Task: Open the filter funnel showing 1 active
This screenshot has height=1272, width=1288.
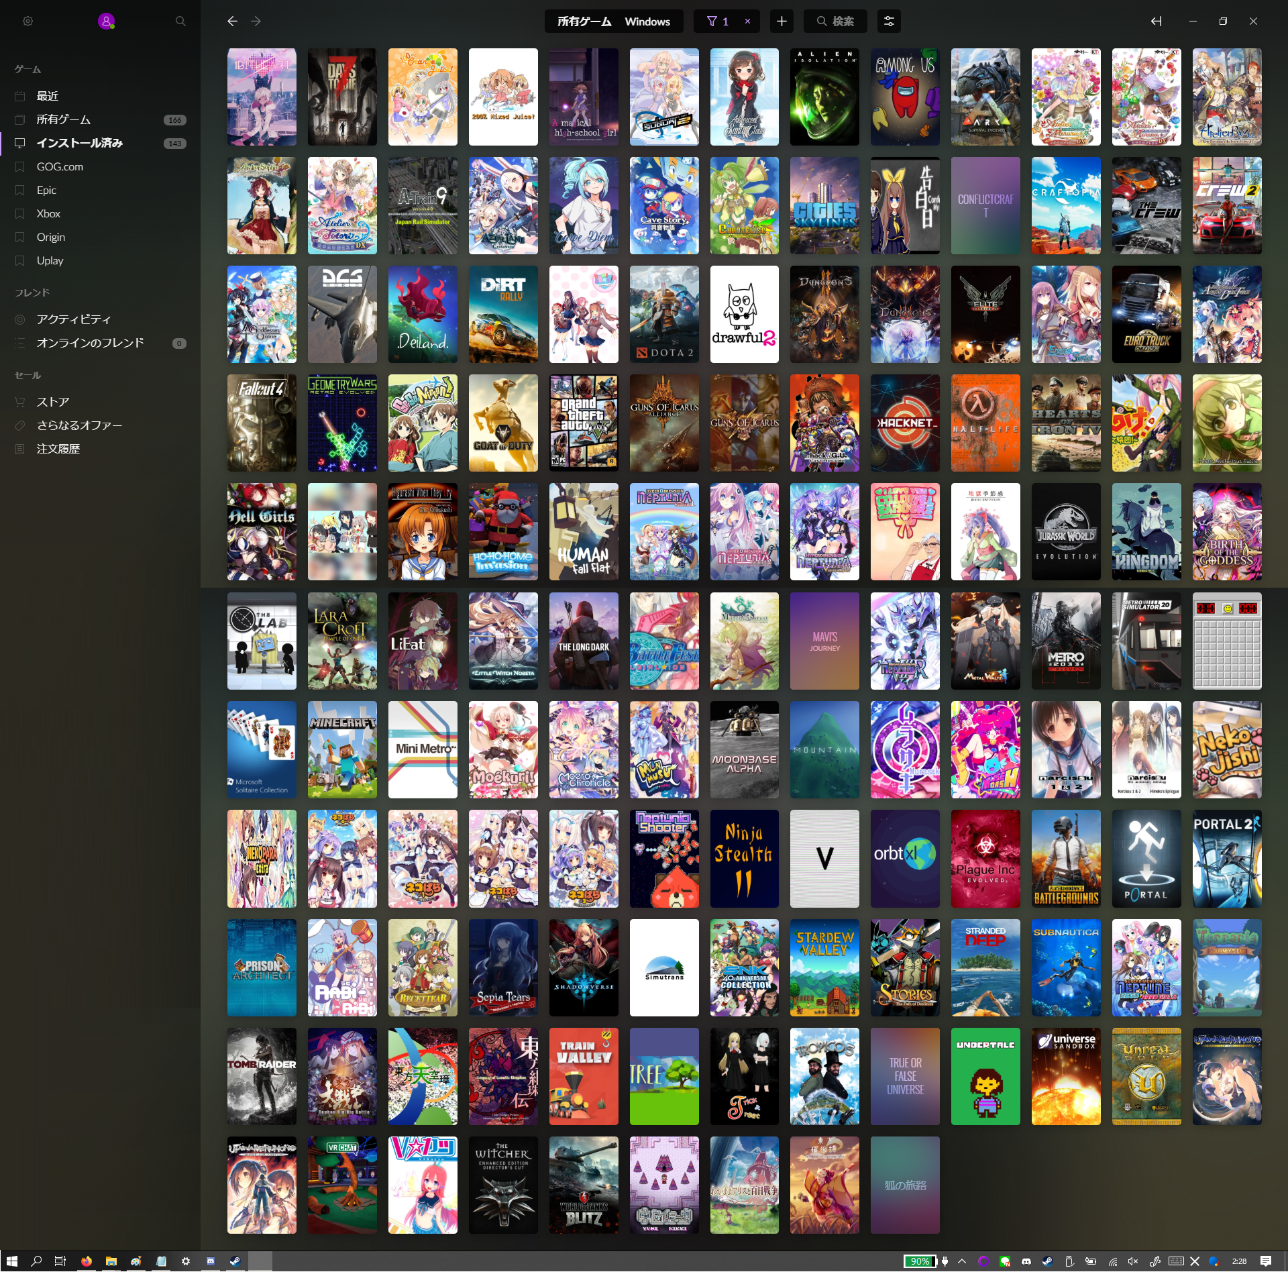Action: point(717,21)
